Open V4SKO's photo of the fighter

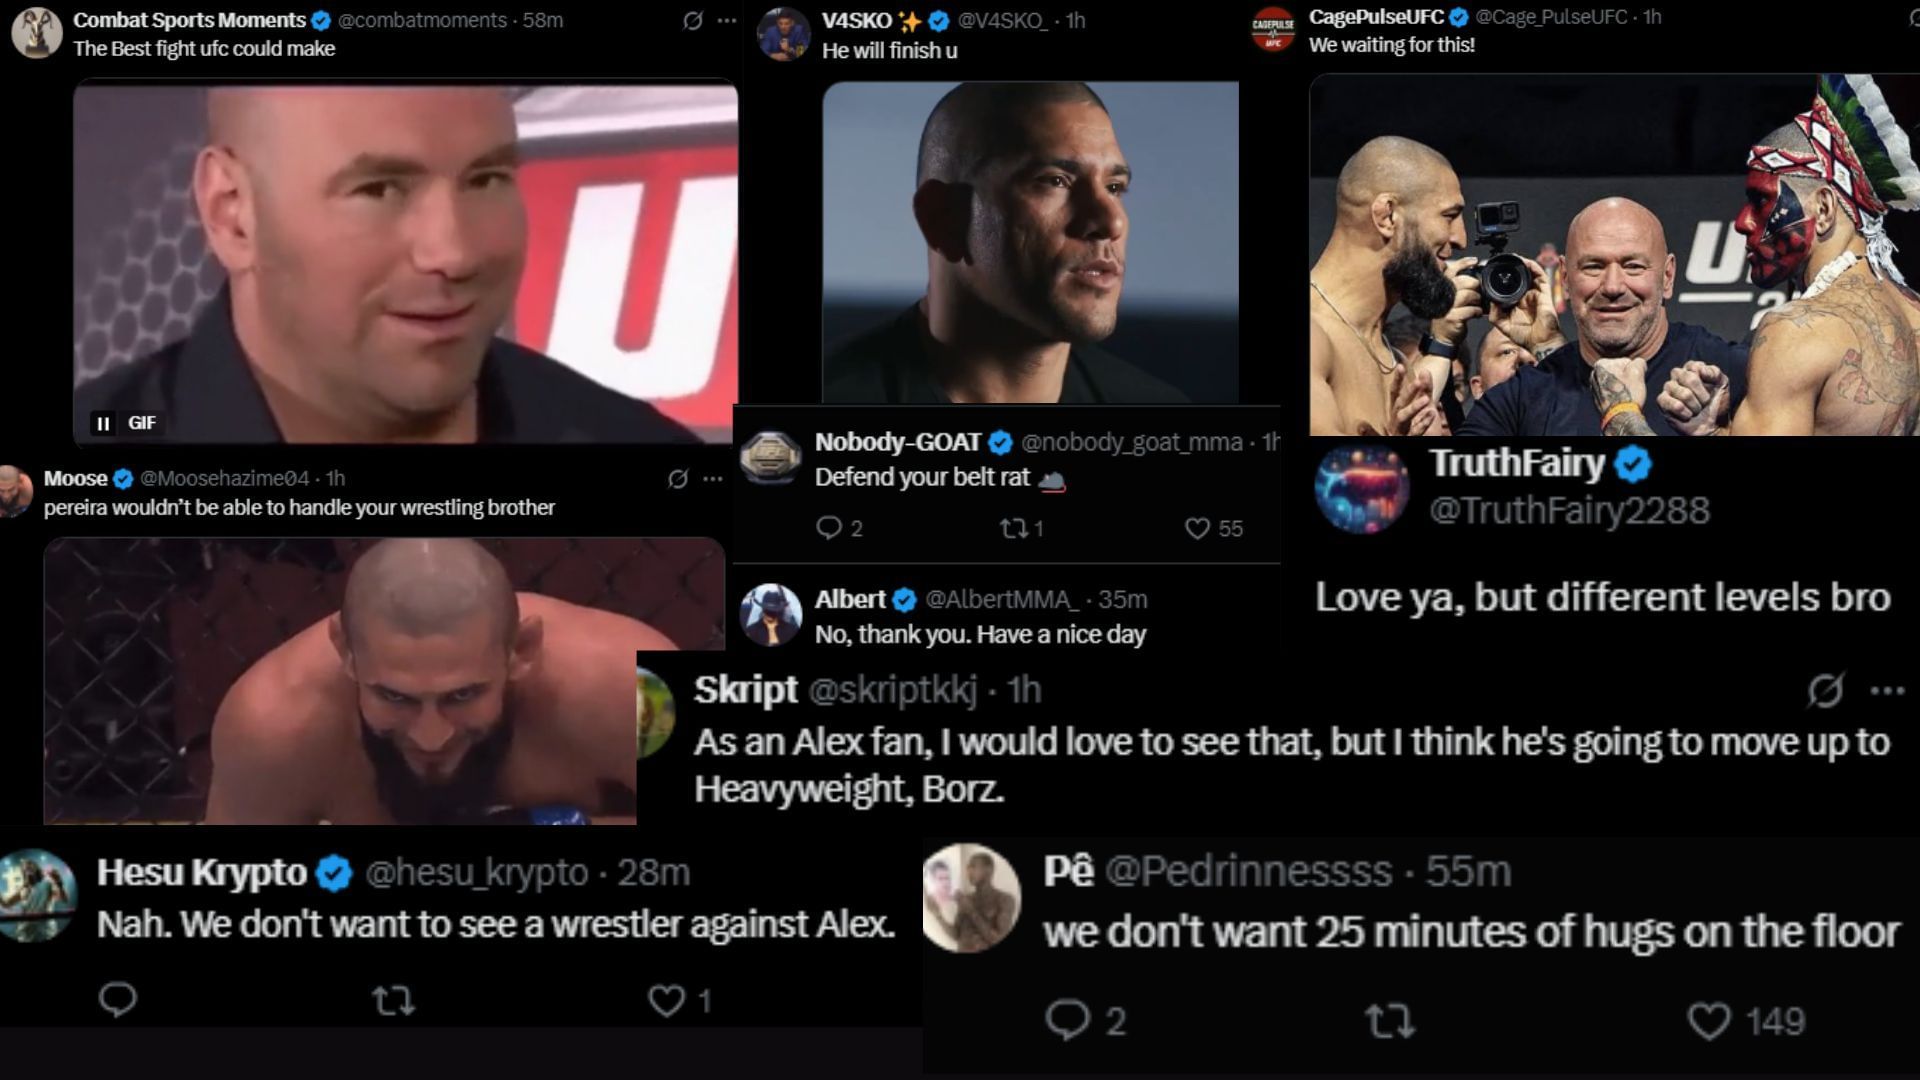point(1030,242)
